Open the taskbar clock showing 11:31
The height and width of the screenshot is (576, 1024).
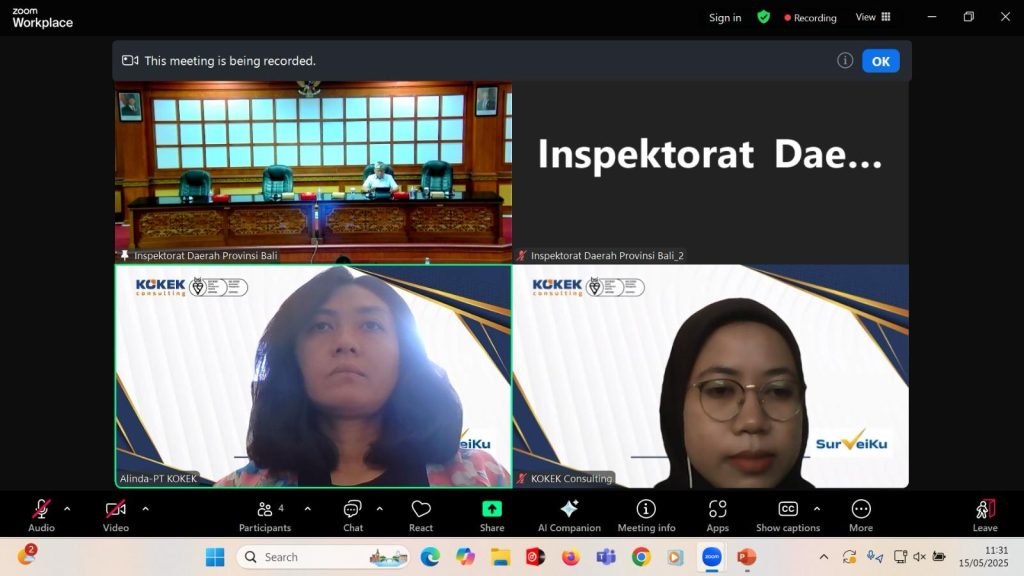[984, 557]
